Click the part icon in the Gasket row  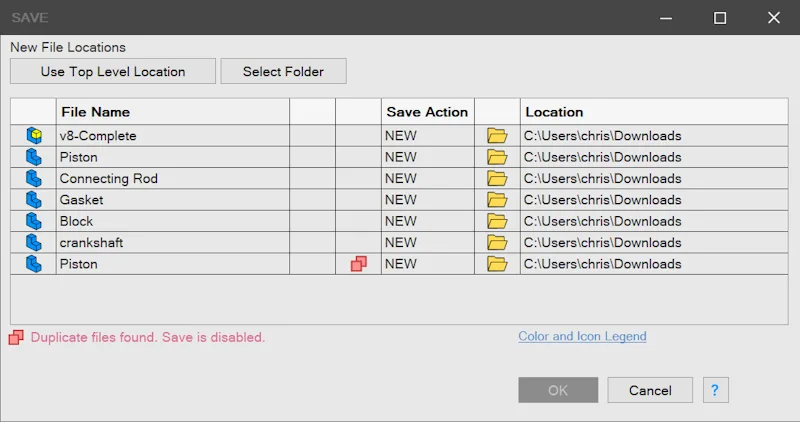[34, 200]
